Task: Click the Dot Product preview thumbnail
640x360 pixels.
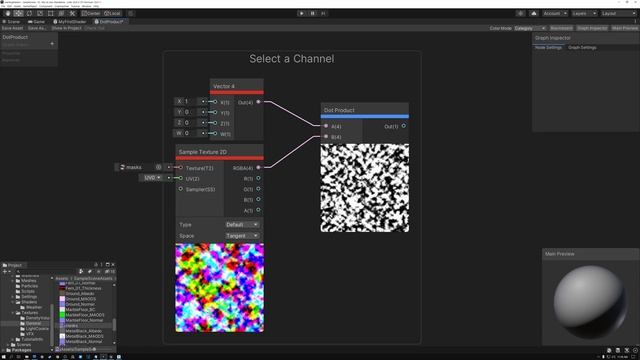Action: [x=364, y=188]
